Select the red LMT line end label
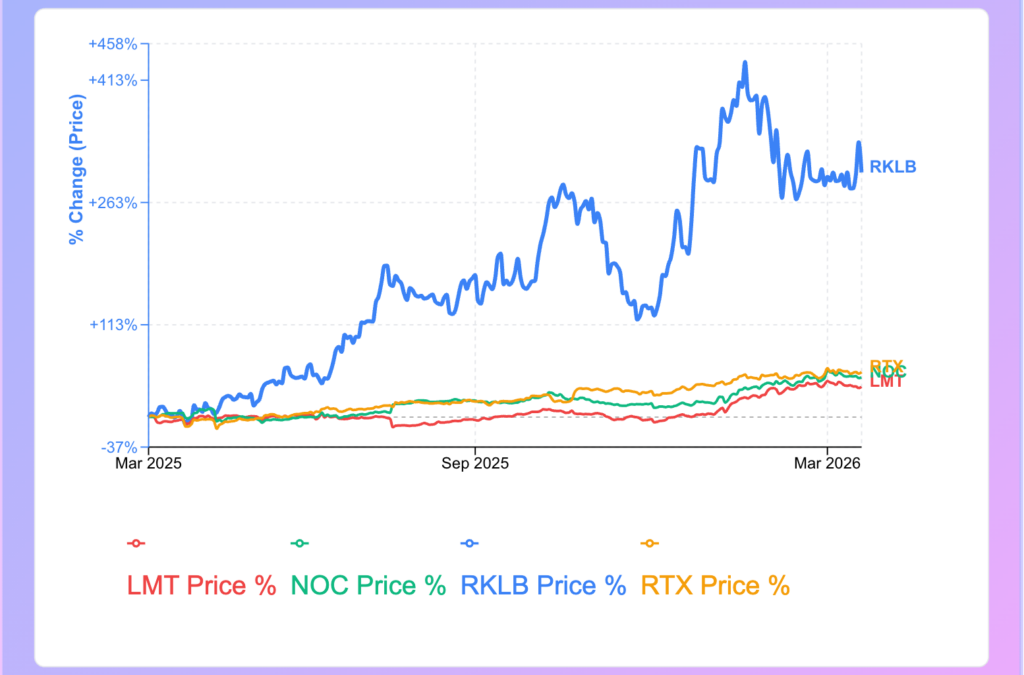 [887, 382]
